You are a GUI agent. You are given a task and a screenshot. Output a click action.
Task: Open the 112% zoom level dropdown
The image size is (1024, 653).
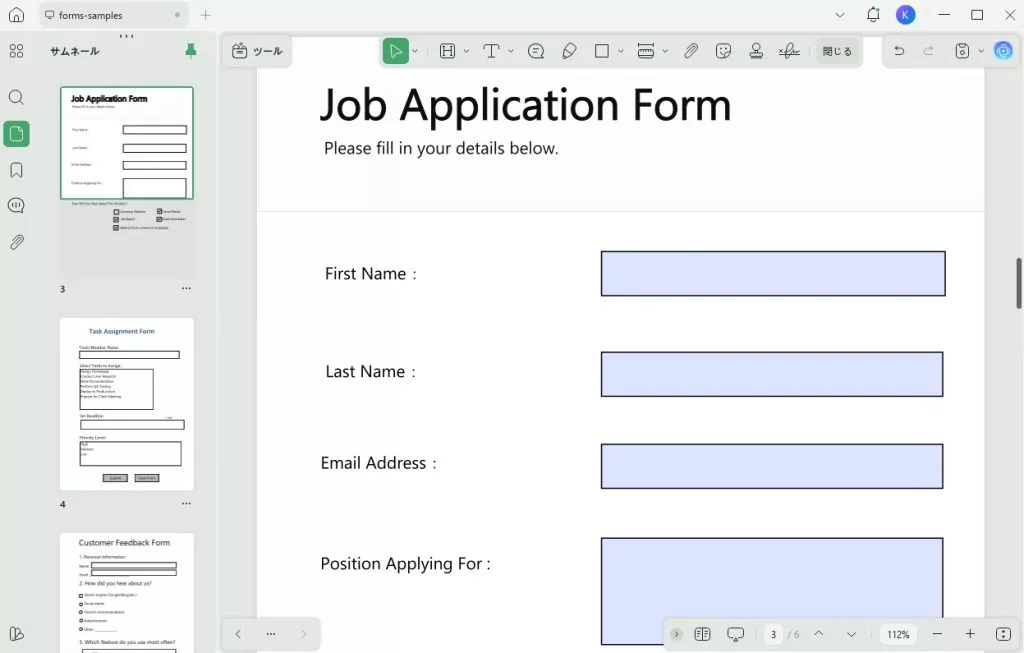click(x=899, y=634)
